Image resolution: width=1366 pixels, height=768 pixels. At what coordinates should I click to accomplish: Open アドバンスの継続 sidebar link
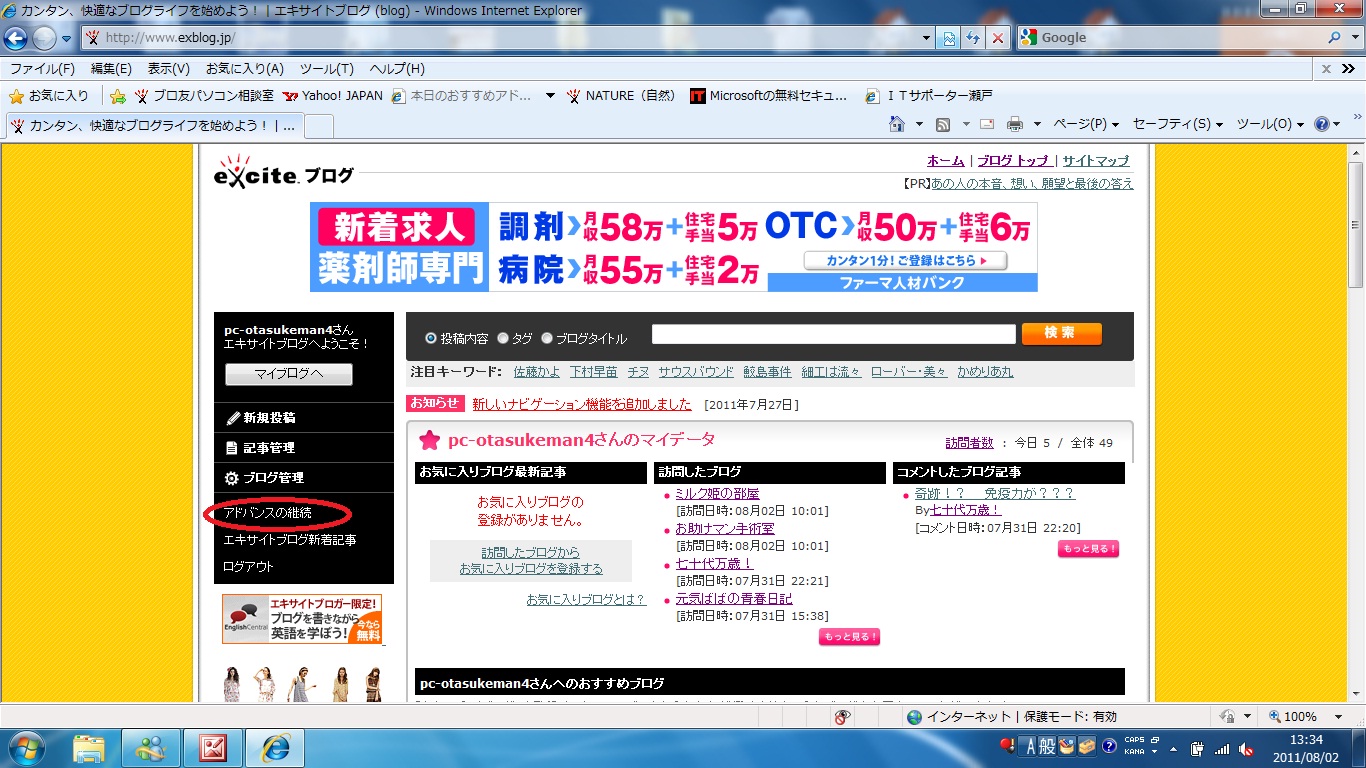pos(267,513)
